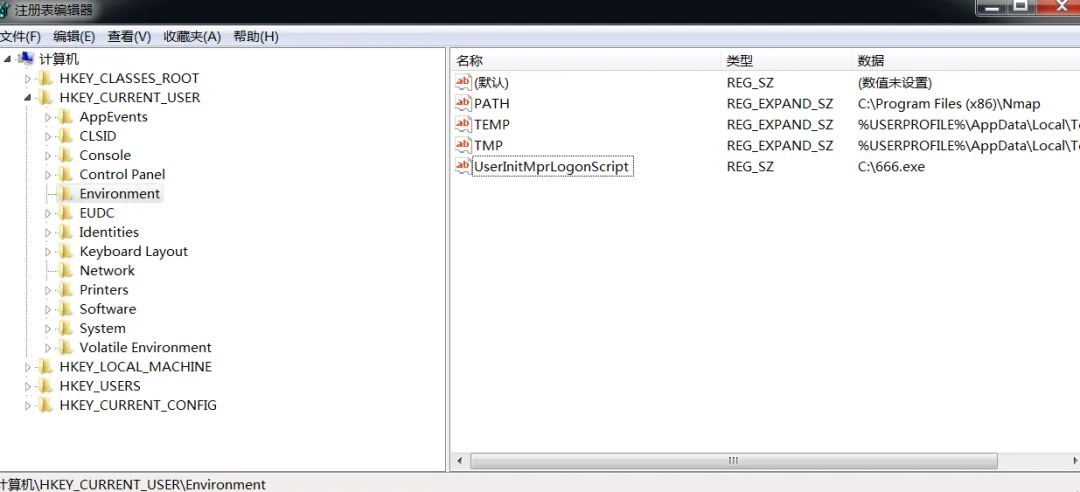Open the 查看(V) menu

129,37
